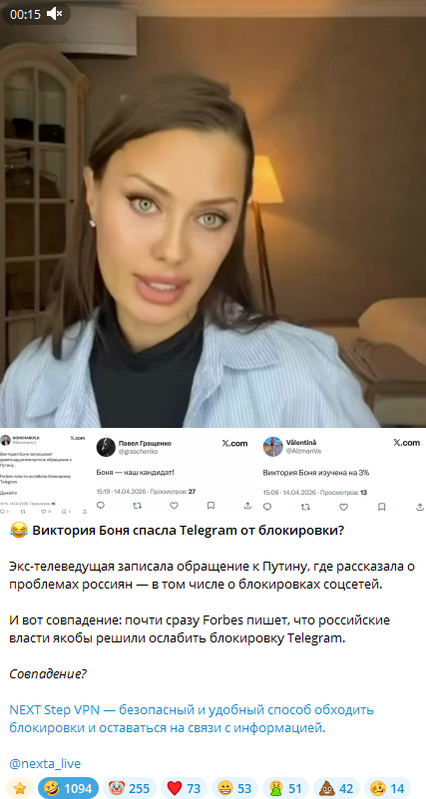
Task: Click the 00:15 video duration badge
Action: click(25, 15)
